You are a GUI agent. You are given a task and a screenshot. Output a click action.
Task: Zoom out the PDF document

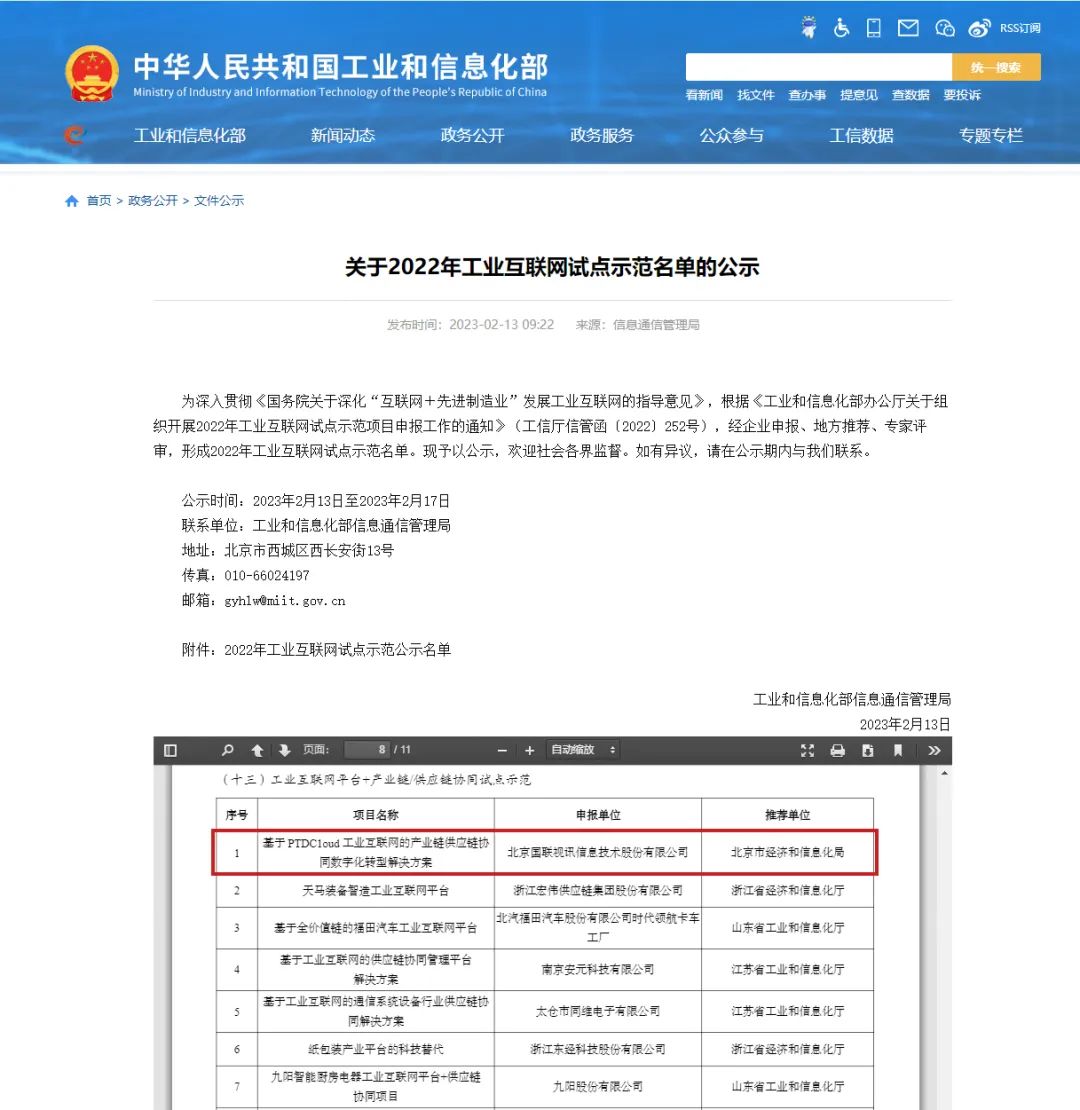(x=502, y=750)
